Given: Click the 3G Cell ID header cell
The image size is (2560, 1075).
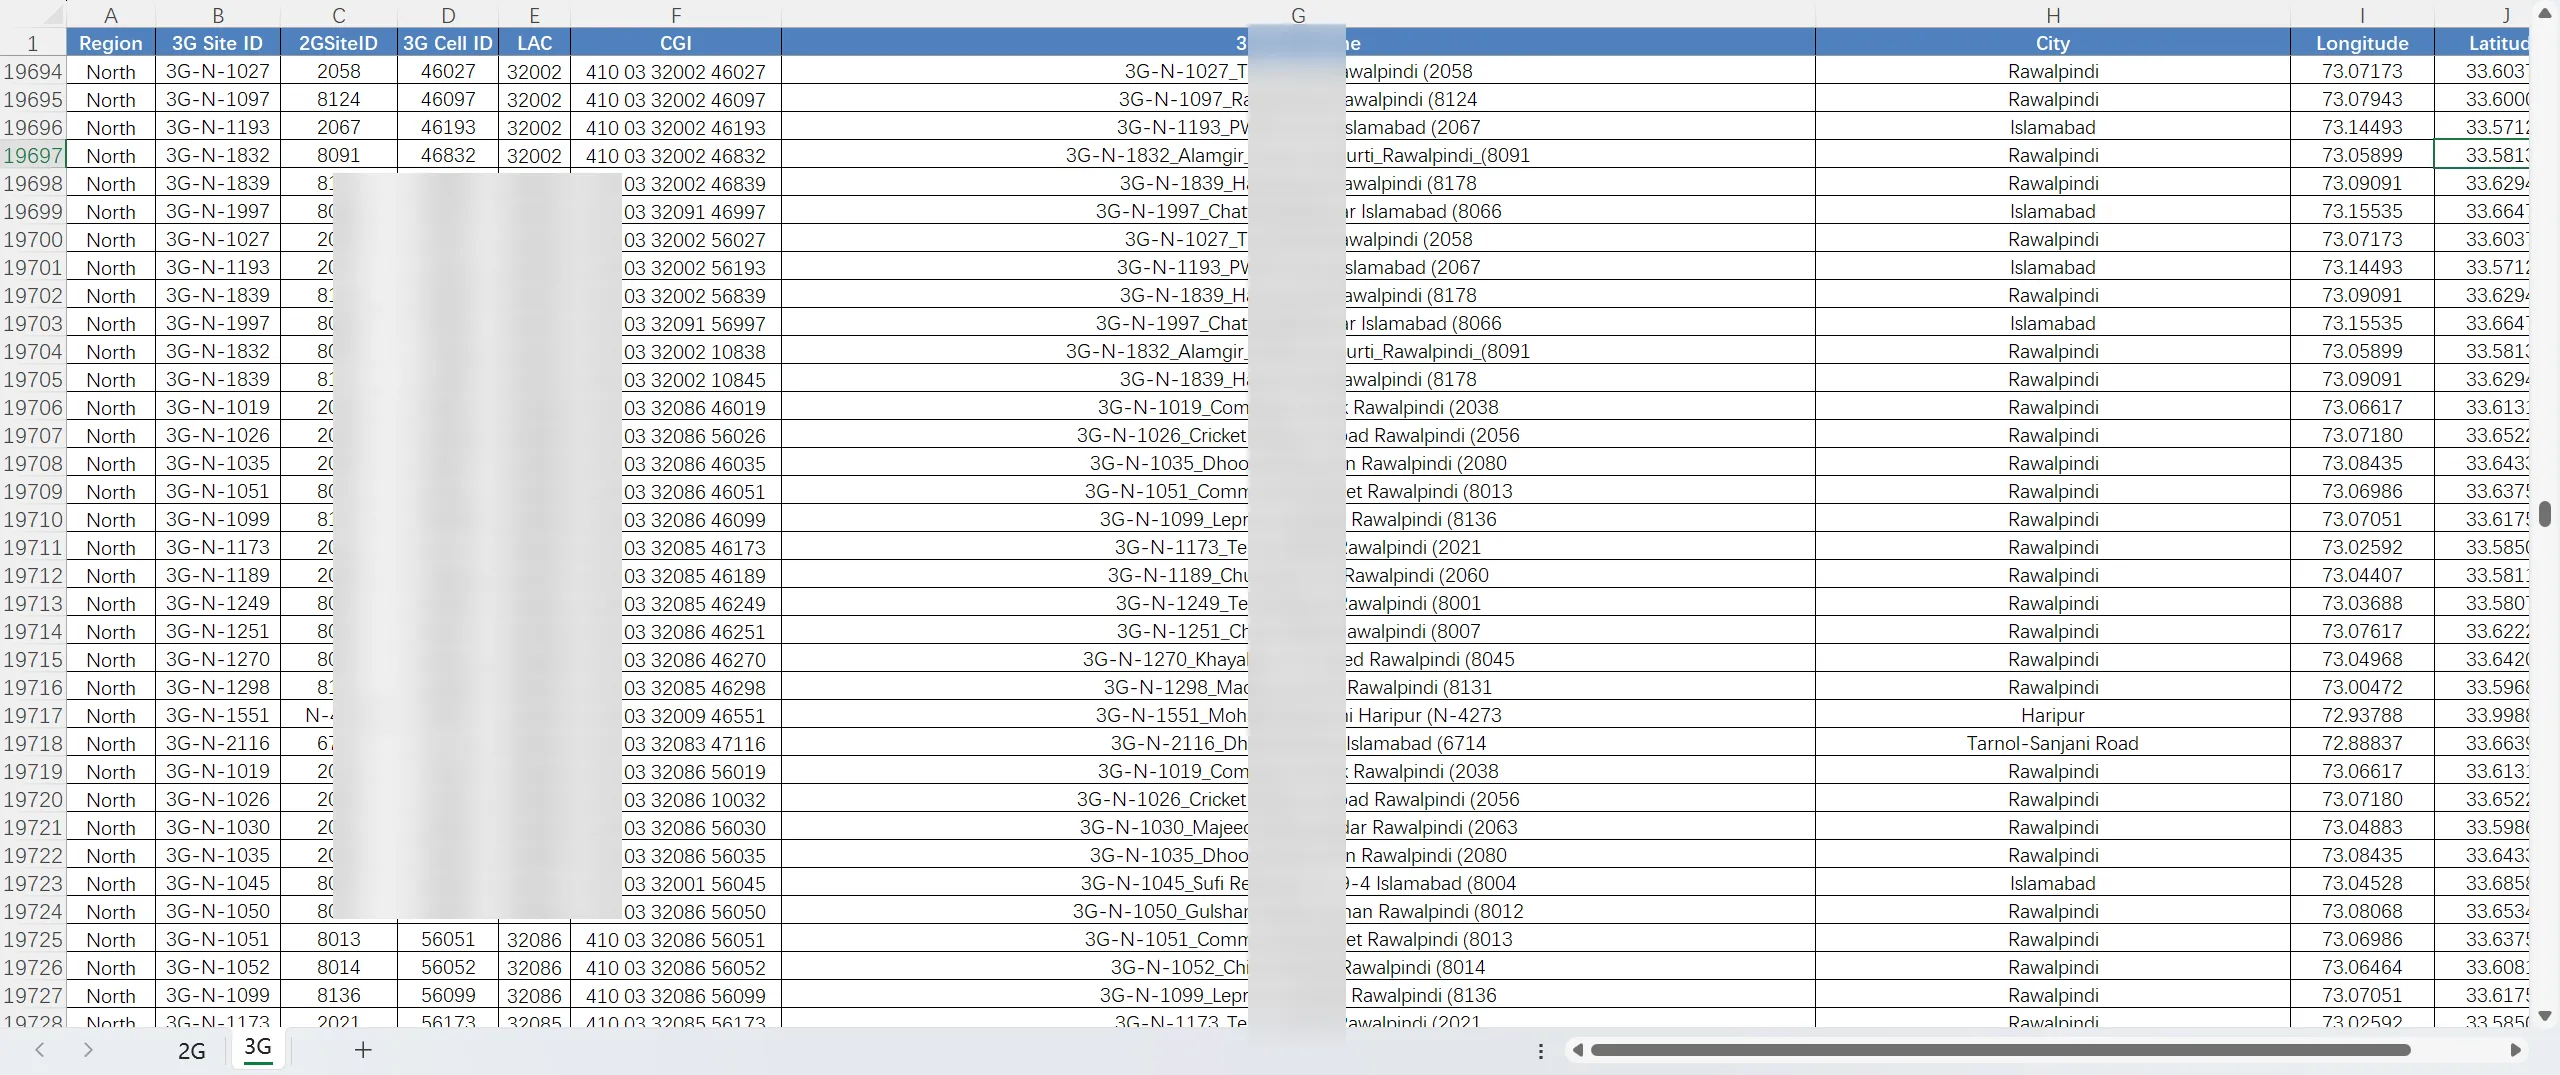Looking at the screenshot, I should (x=448, y=43).
